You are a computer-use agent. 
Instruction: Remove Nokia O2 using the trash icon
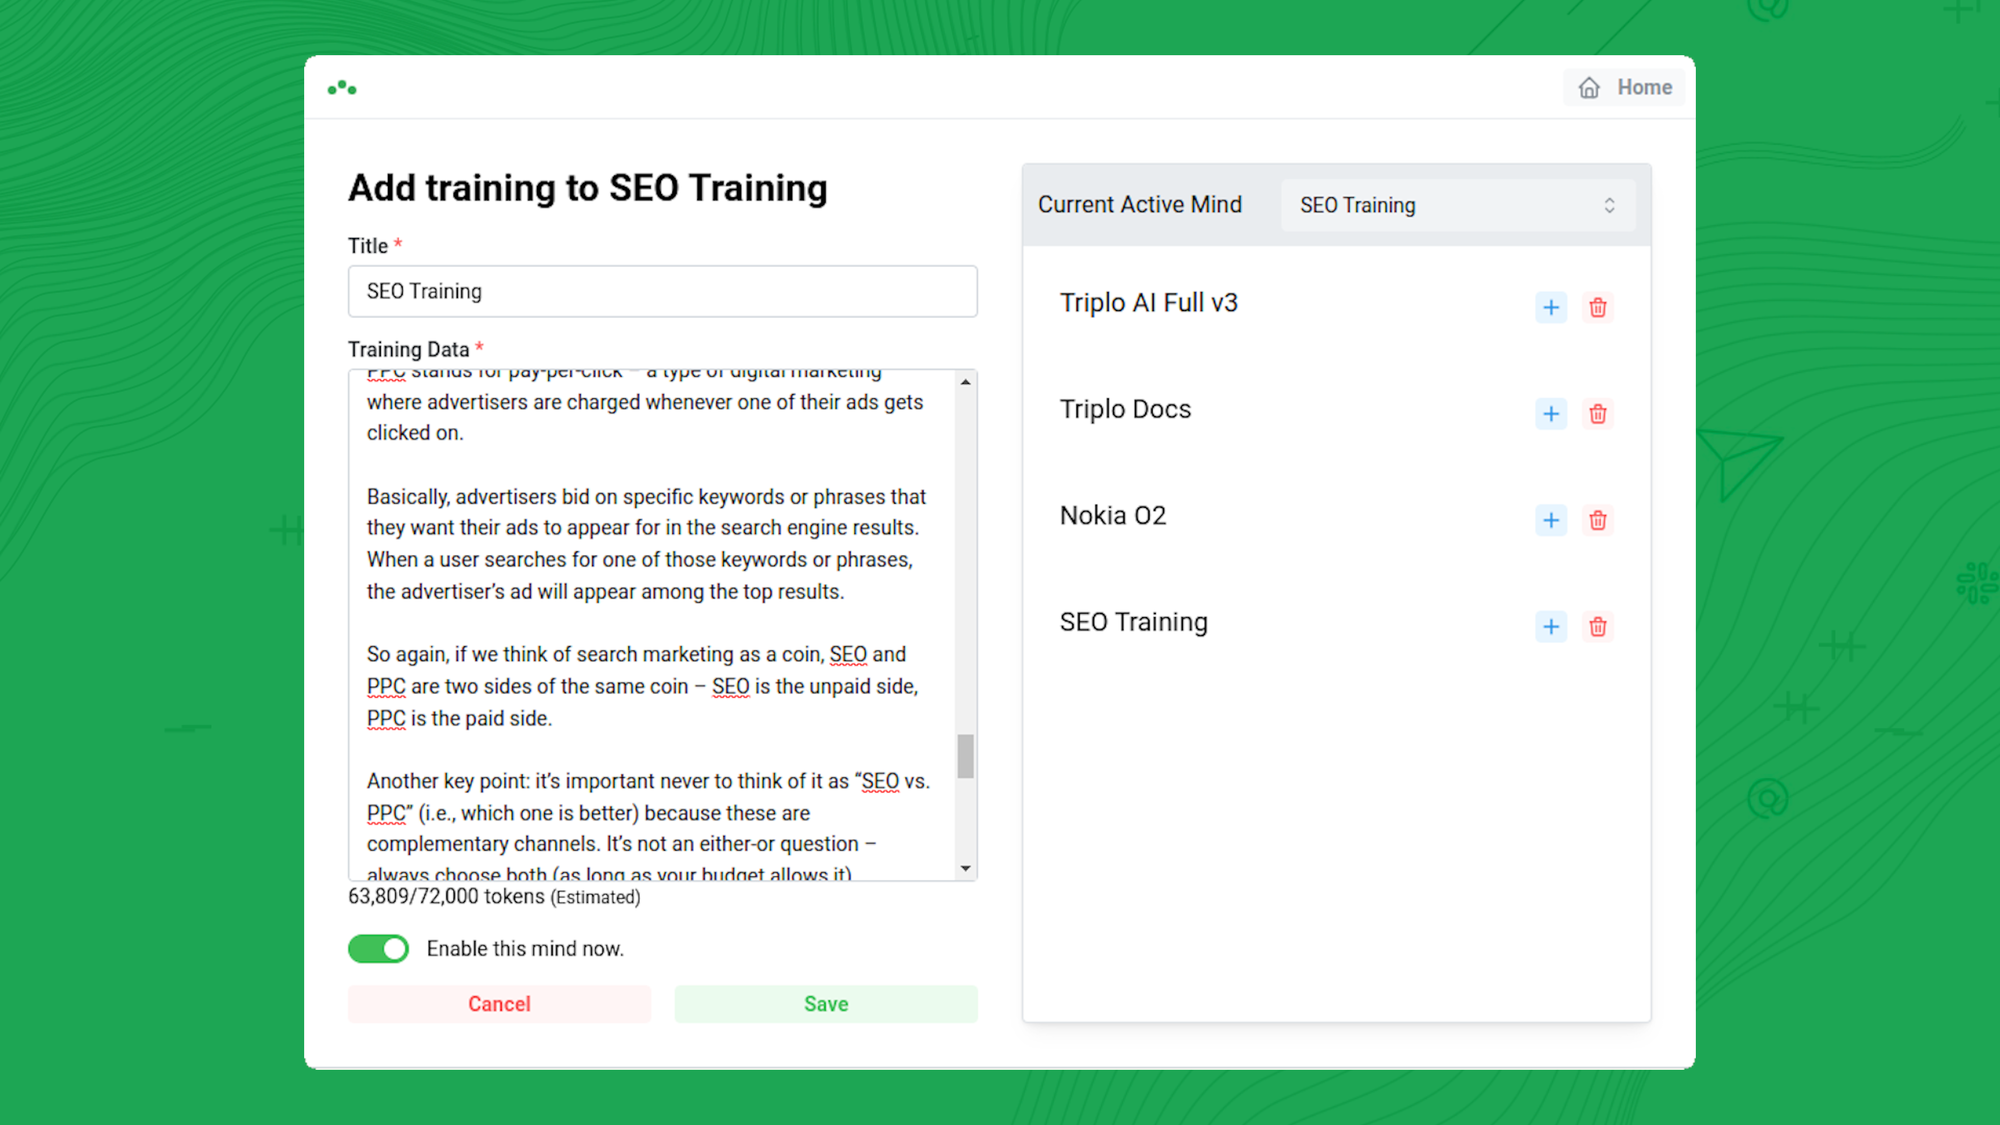coord(1598,520)
